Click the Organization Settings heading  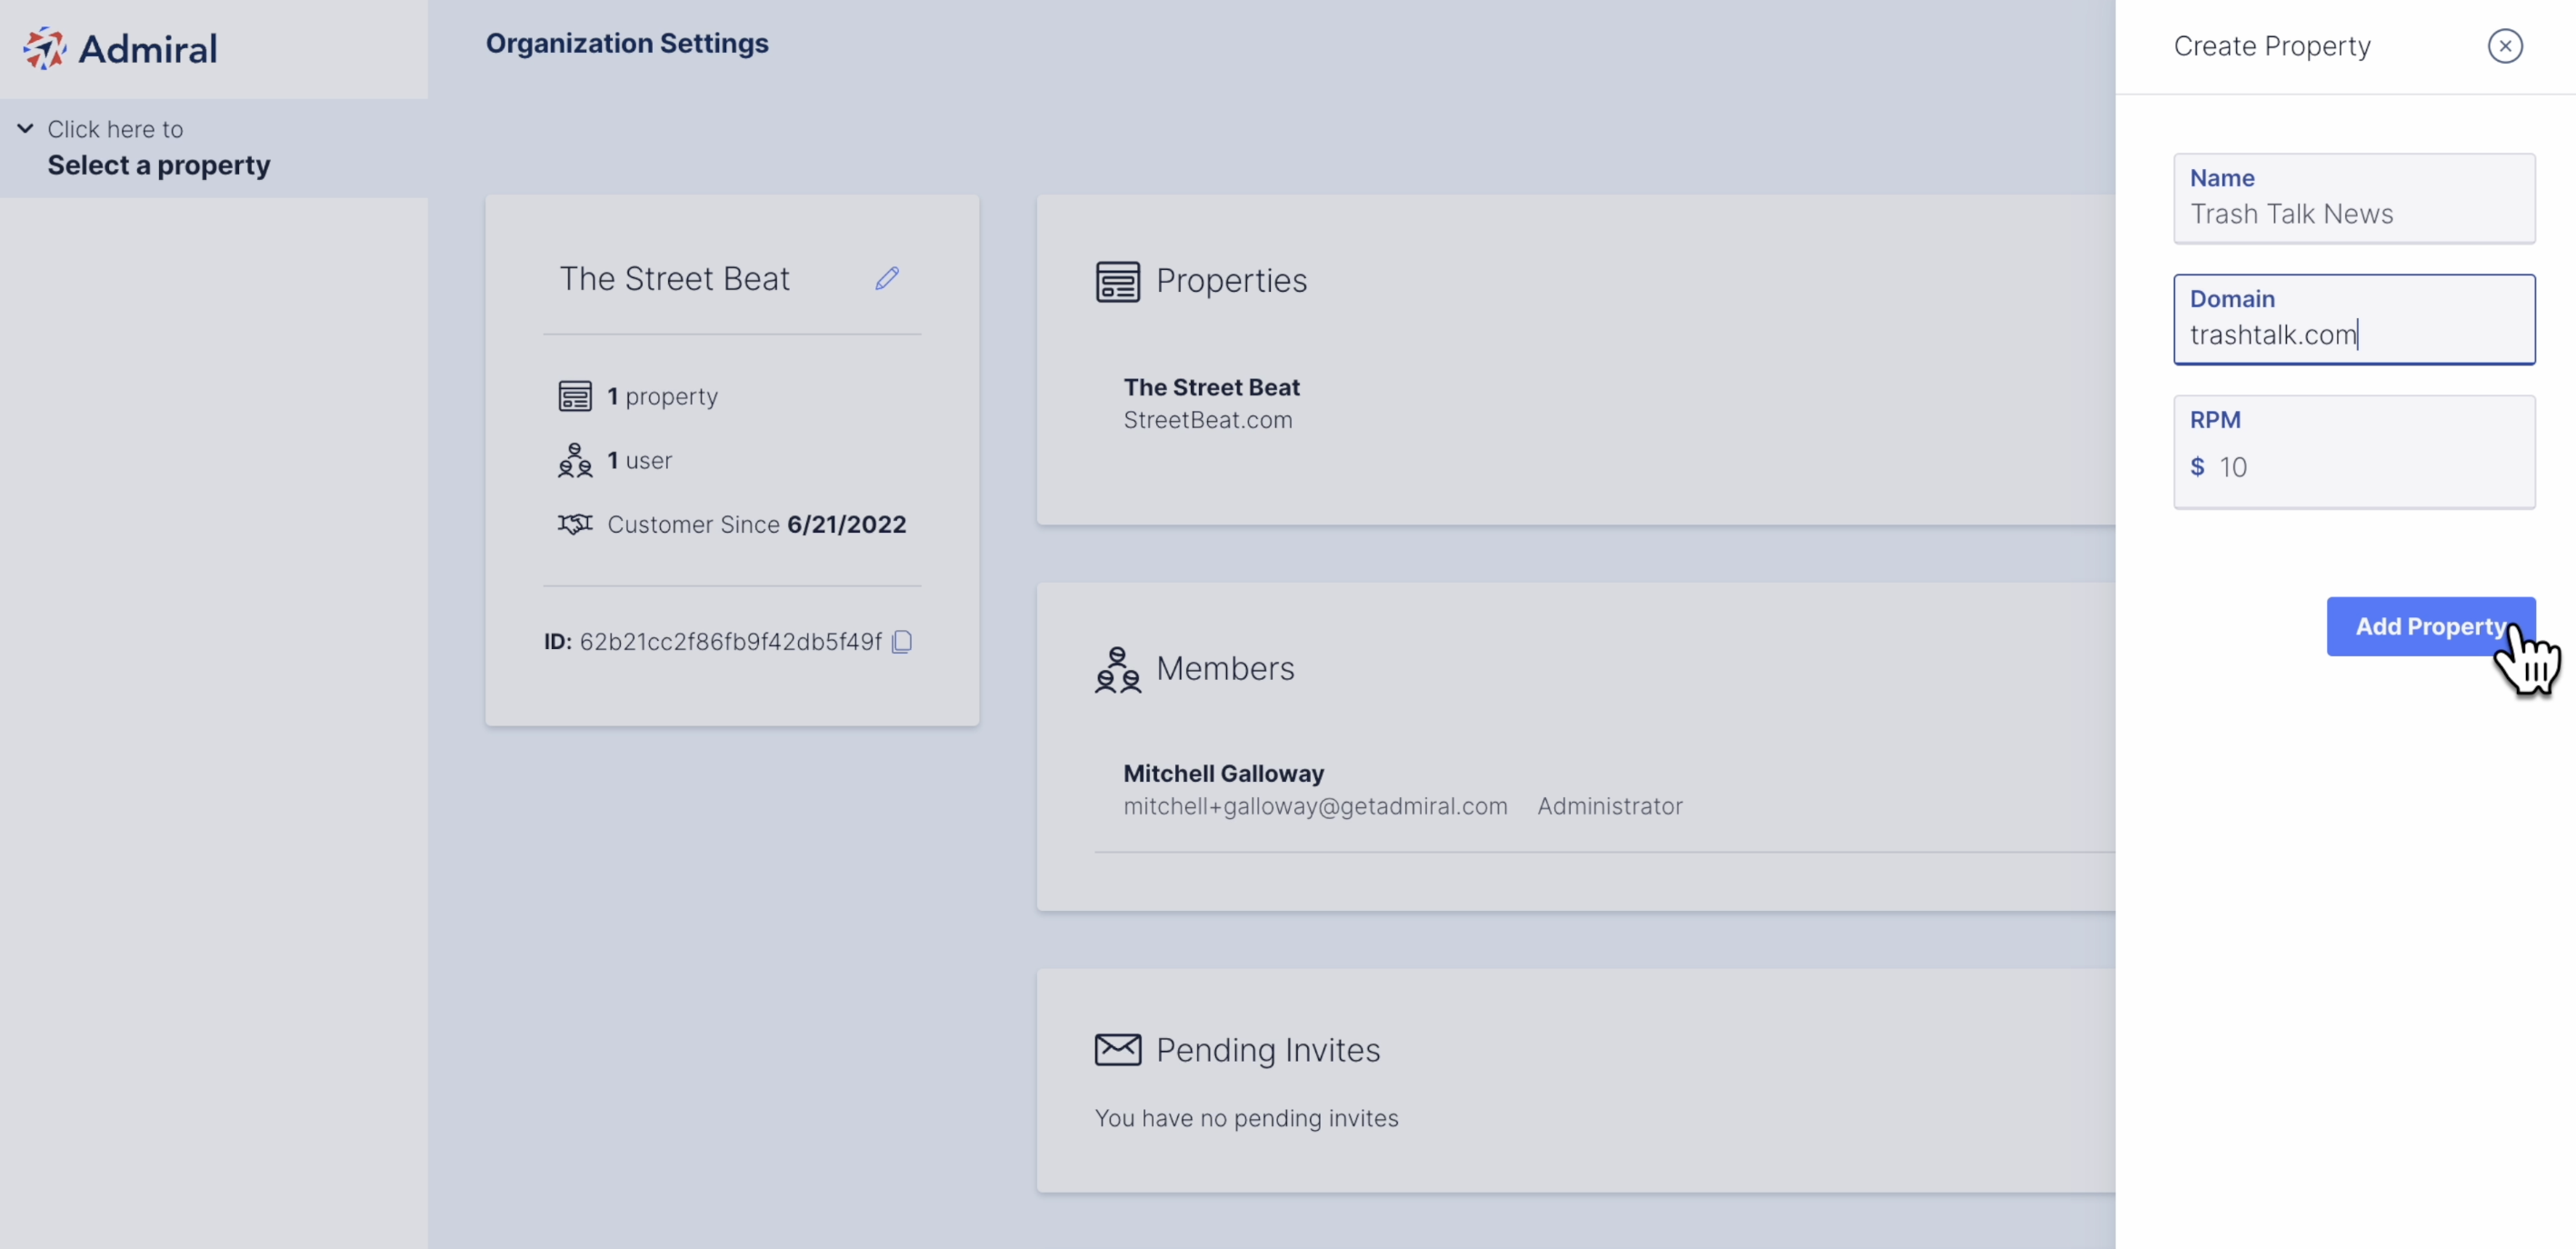click(627, 44)
